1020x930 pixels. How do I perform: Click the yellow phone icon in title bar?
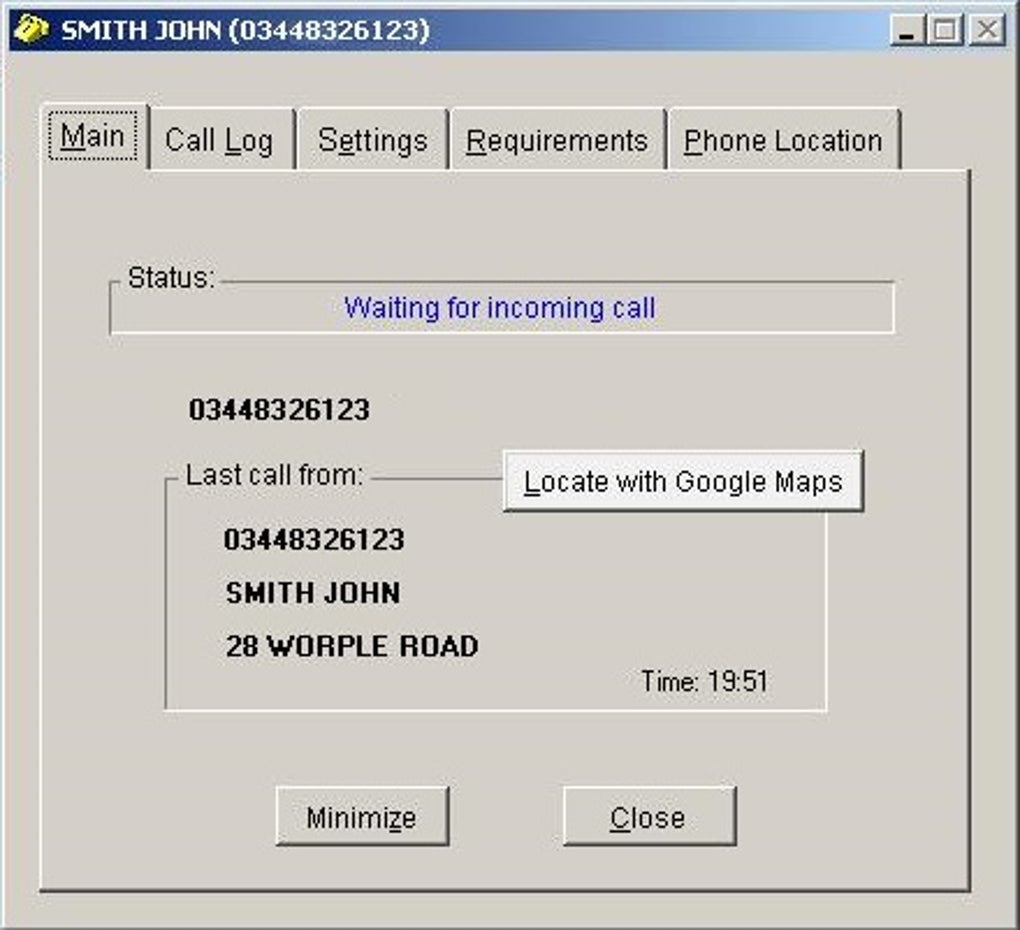tap(30, 29)
